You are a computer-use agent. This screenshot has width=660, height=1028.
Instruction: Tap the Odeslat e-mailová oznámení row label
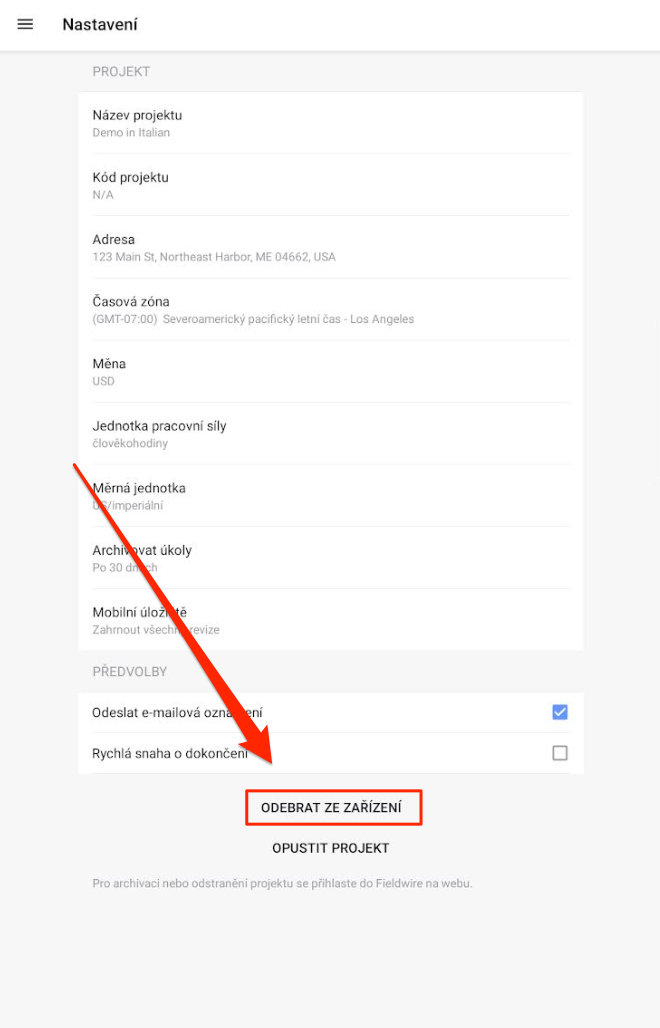178,713
